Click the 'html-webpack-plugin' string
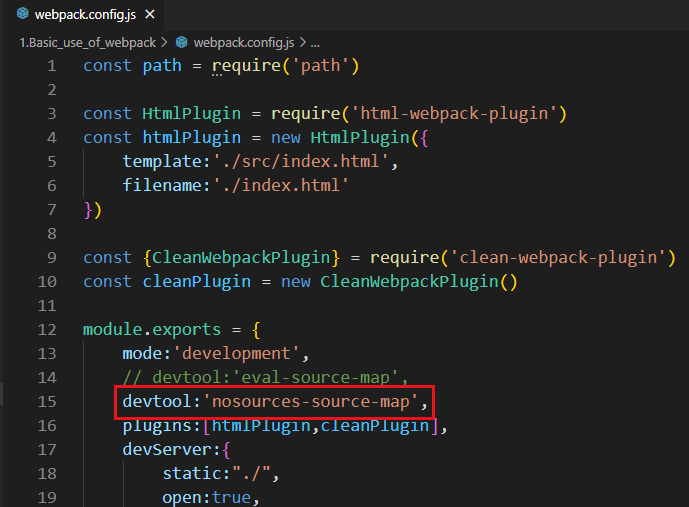This screenshot has height=507, width=689. point(454,114)
